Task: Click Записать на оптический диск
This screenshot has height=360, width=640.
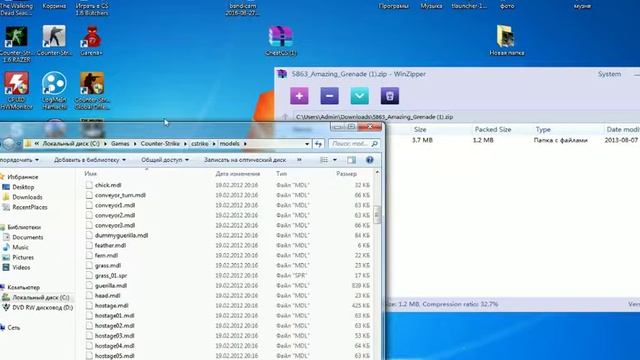Action: tap(245, 160)
